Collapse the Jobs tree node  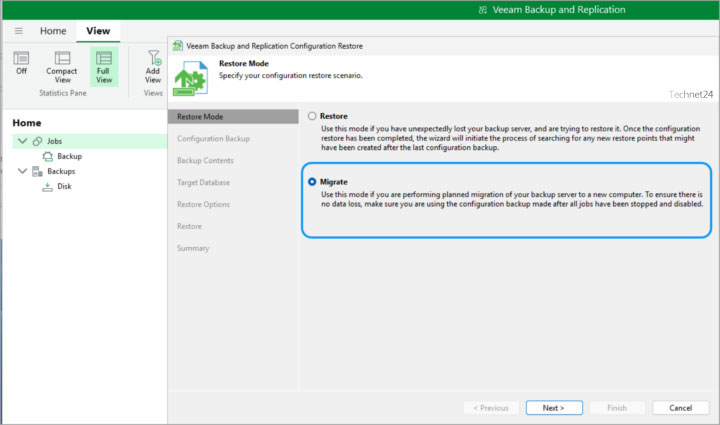click(x=22, y=141)
